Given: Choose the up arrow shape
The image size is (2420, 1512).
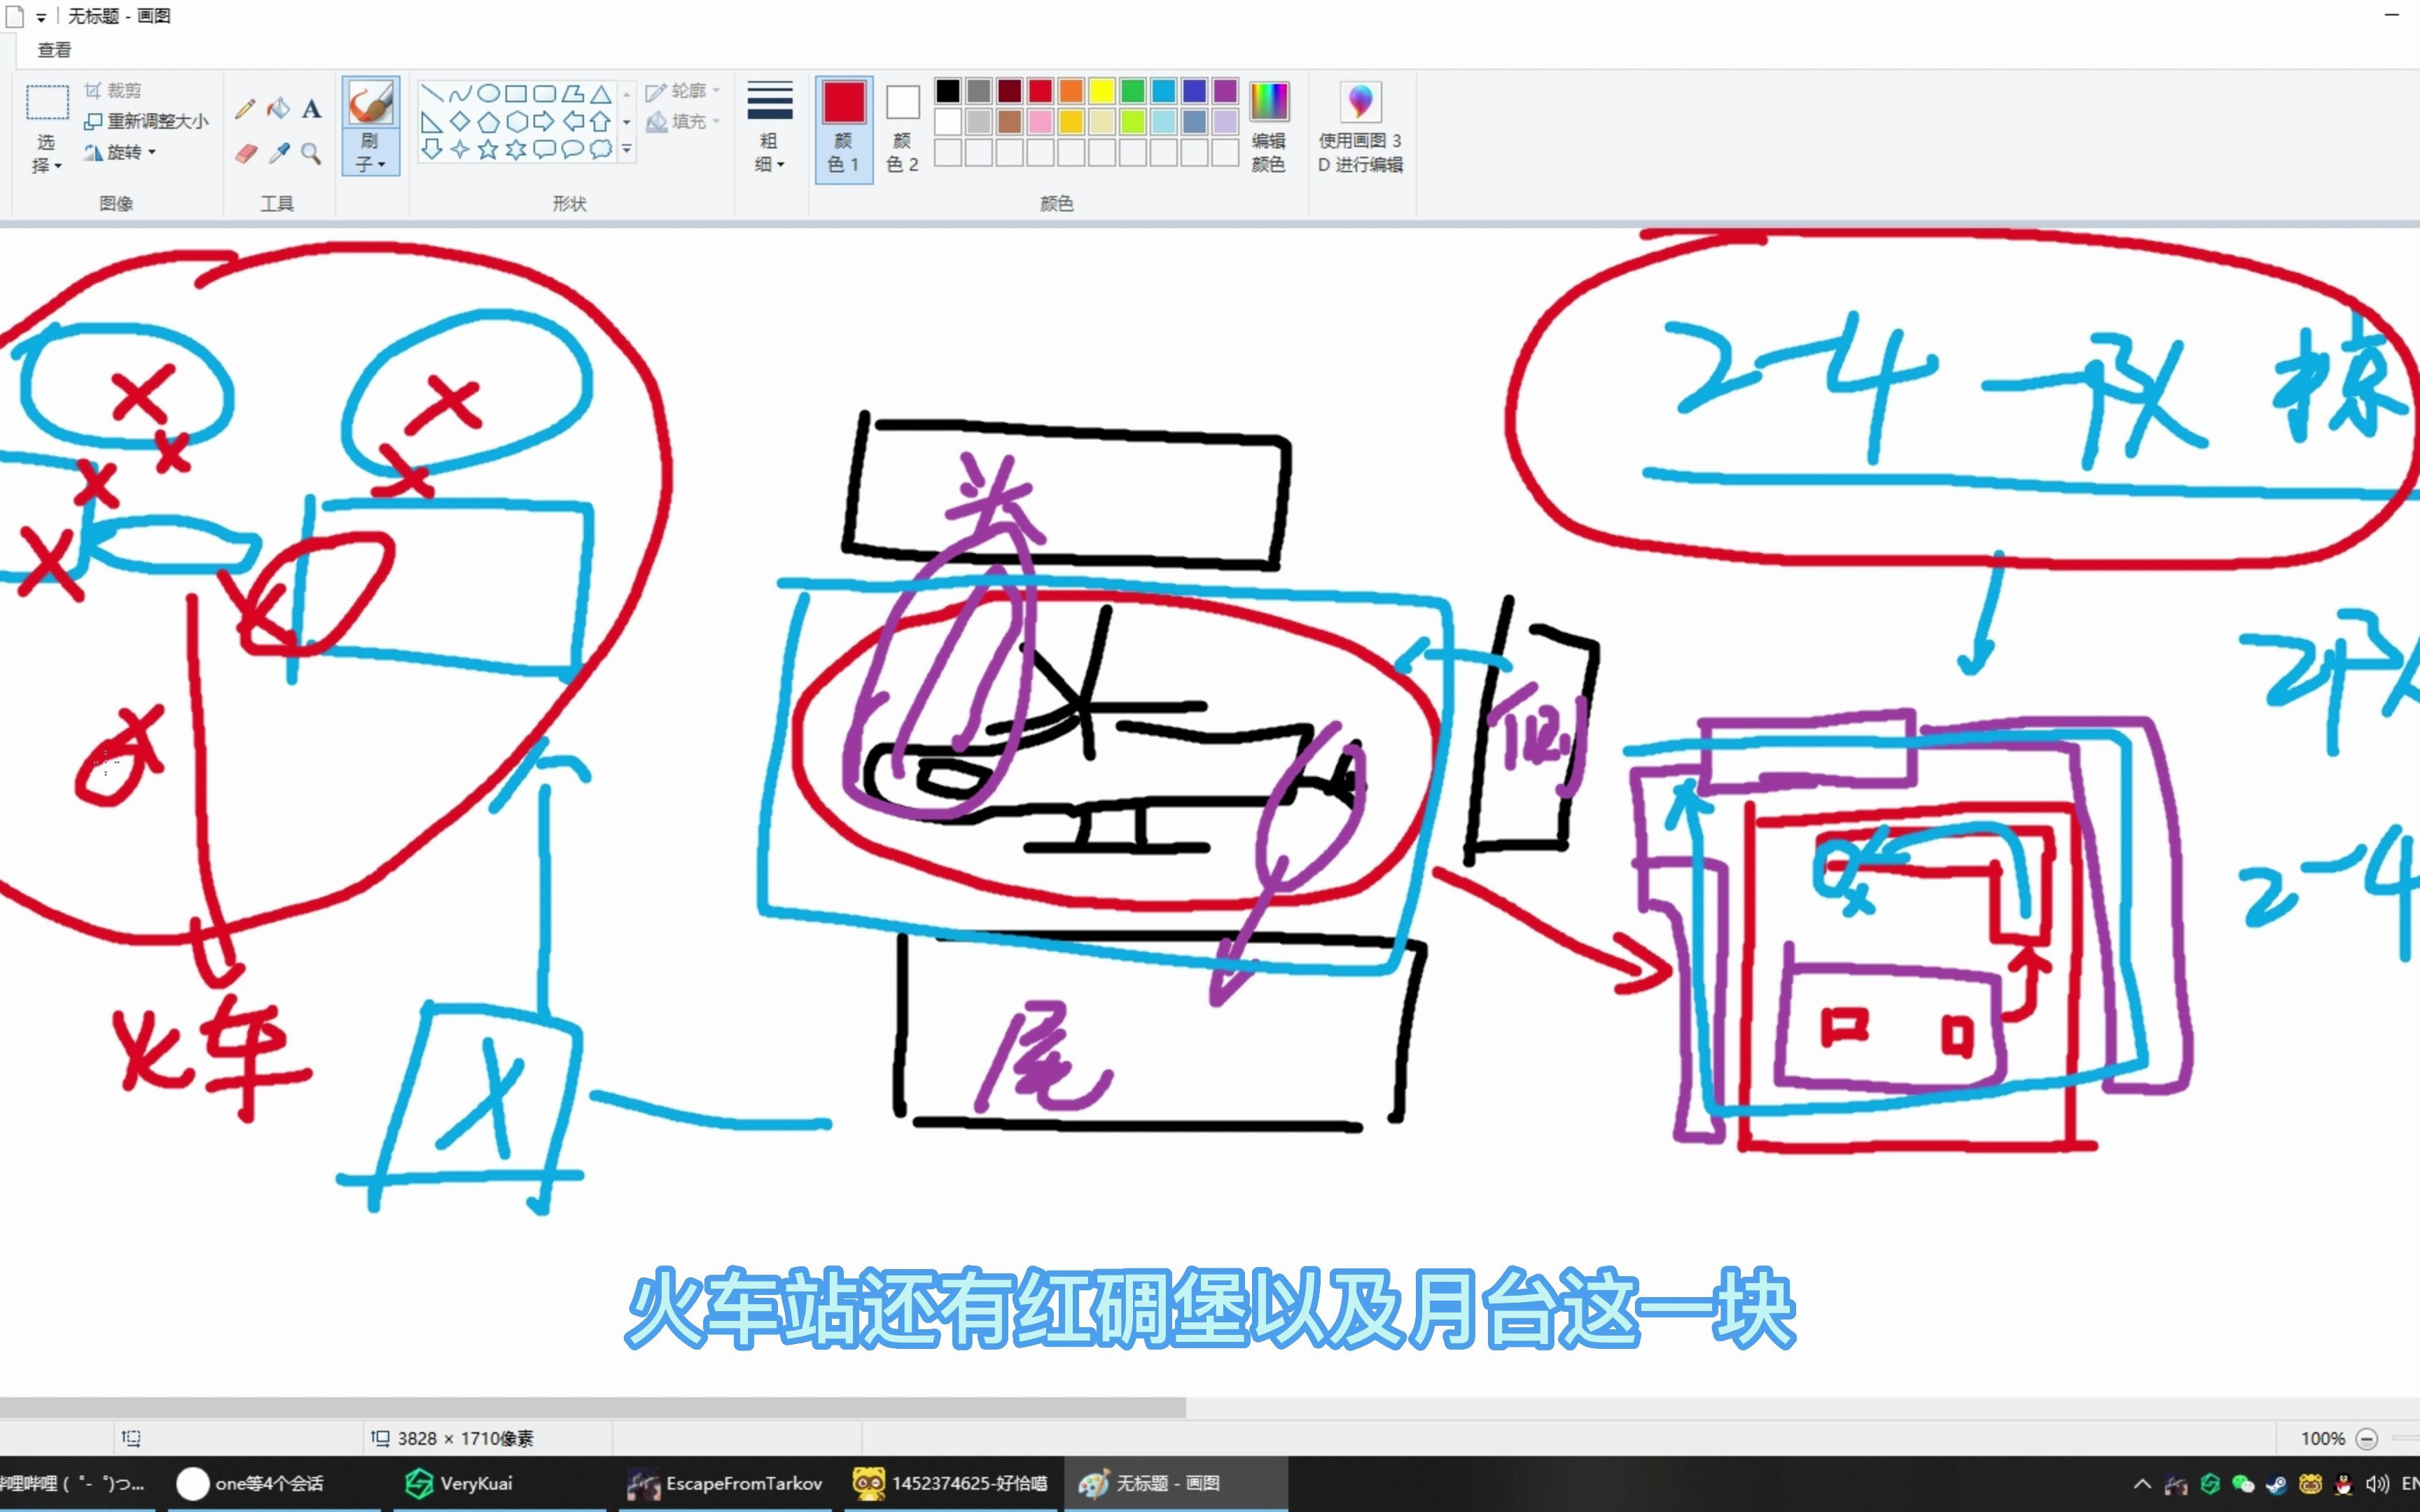Looking at the screenshot, I should point(600,122).
